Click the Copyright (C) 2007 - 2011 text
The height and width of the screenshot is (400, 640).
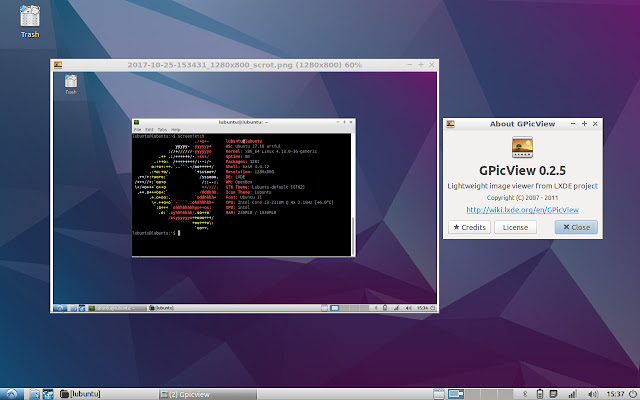pyautogui.click(x=522, y=198)
